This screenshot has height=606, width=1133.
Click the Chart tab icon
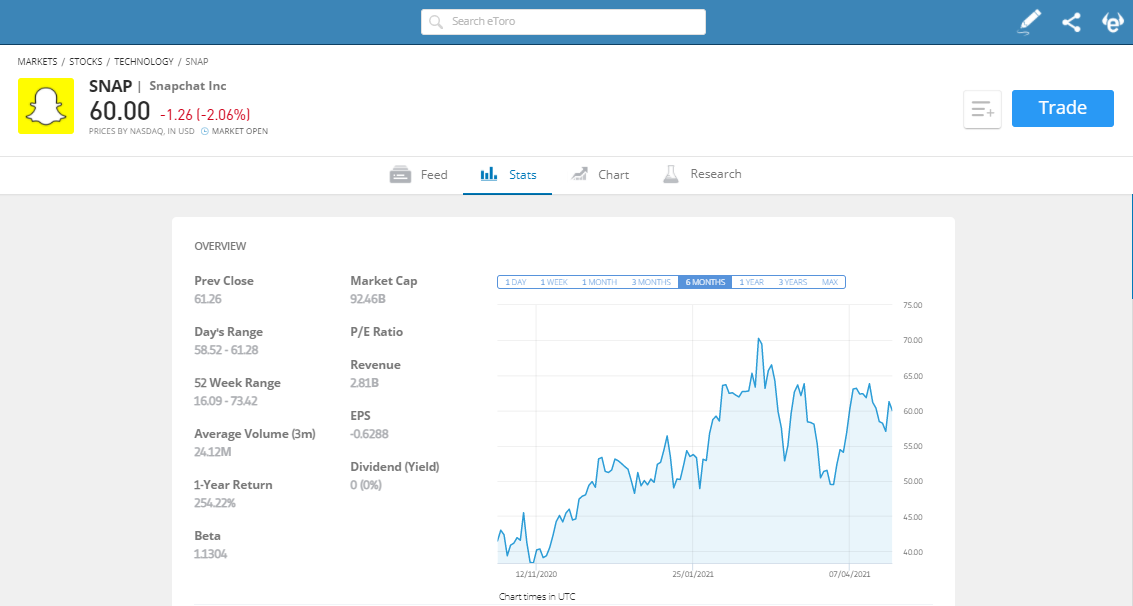pyautogui.click(x=580, y=174)
